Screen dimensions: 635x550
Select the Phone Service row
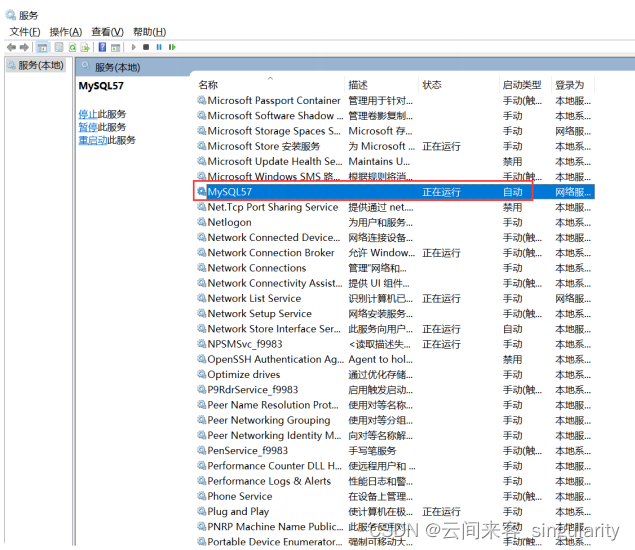click(x=395, y=496)
